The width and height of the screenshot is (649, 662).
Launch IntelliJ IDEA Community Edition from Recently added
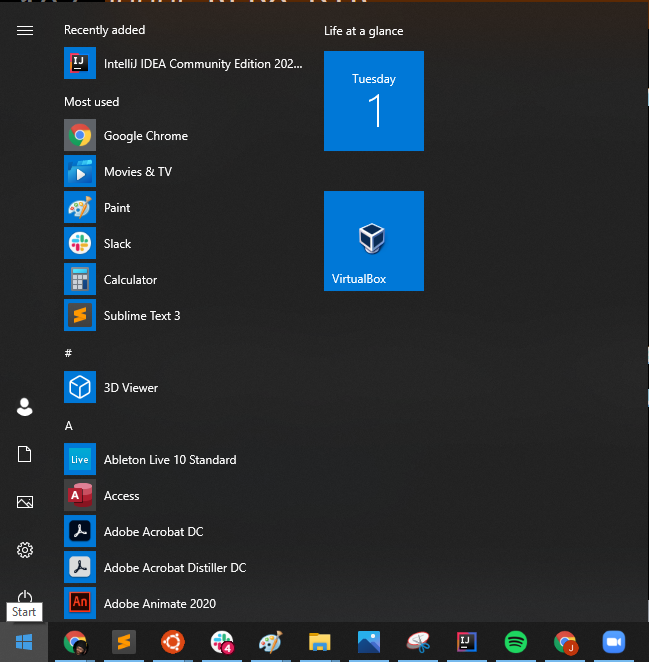click(x=184, y=63)
